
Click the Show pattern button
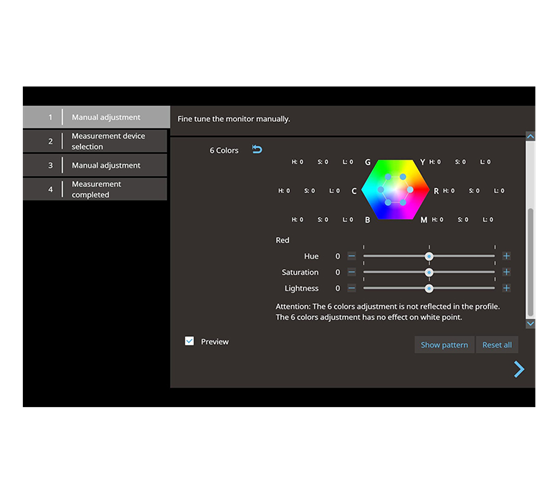444,345
